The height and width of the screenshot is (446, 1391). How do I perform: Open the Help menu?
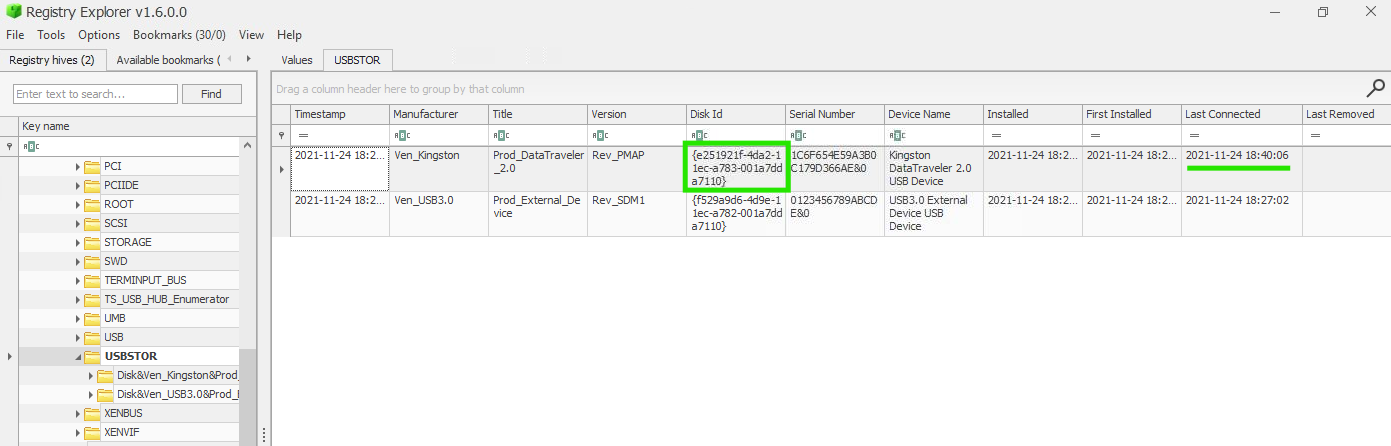pos(289,35)
